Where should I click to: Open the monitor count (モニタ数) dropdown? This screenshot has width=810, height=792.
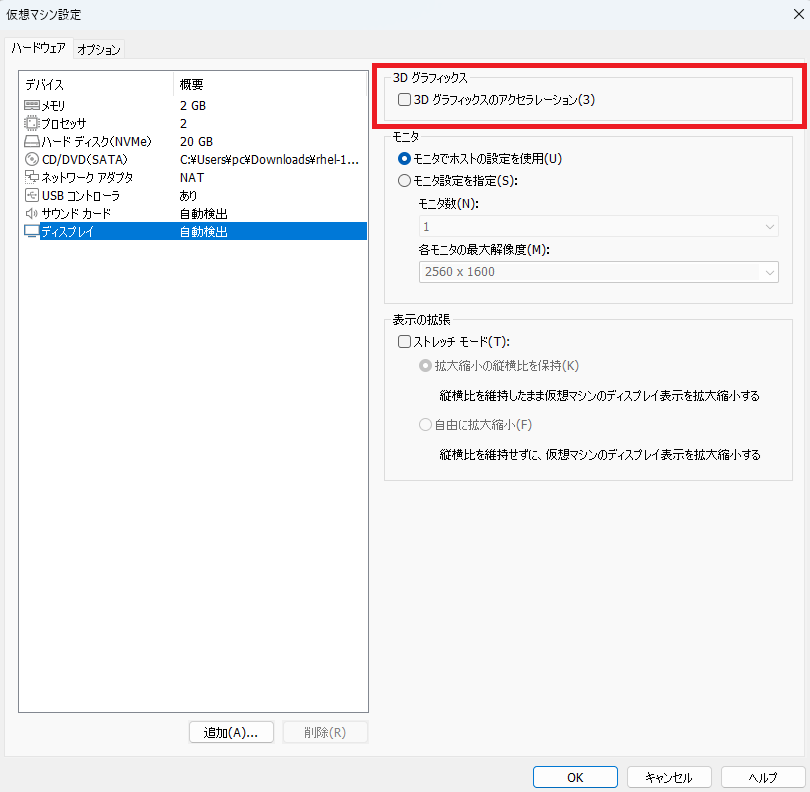point(598,227)
